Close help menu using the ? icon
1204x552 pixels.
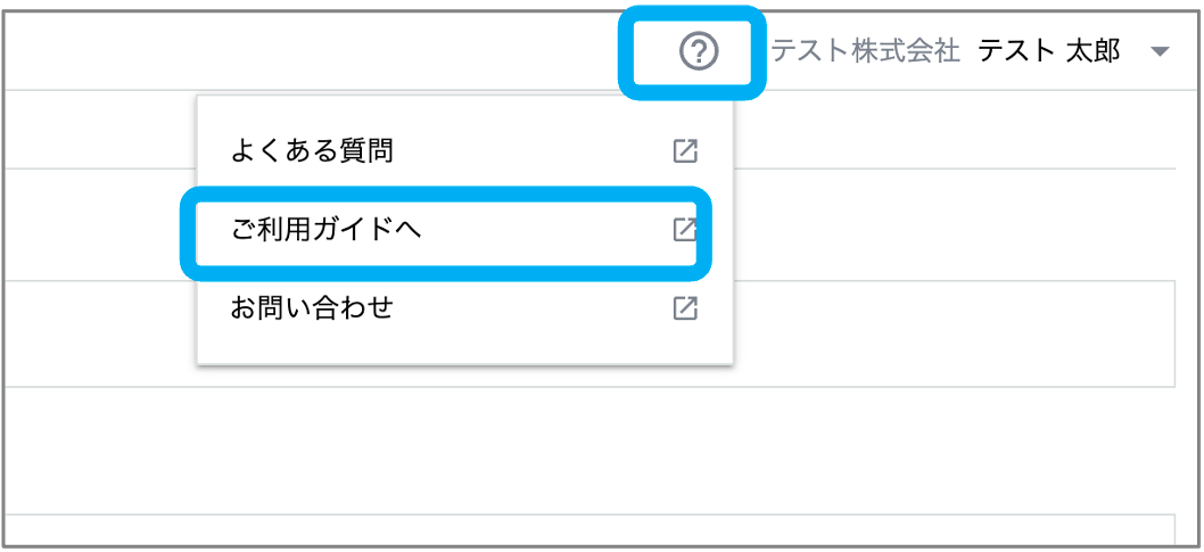point(698,51)
